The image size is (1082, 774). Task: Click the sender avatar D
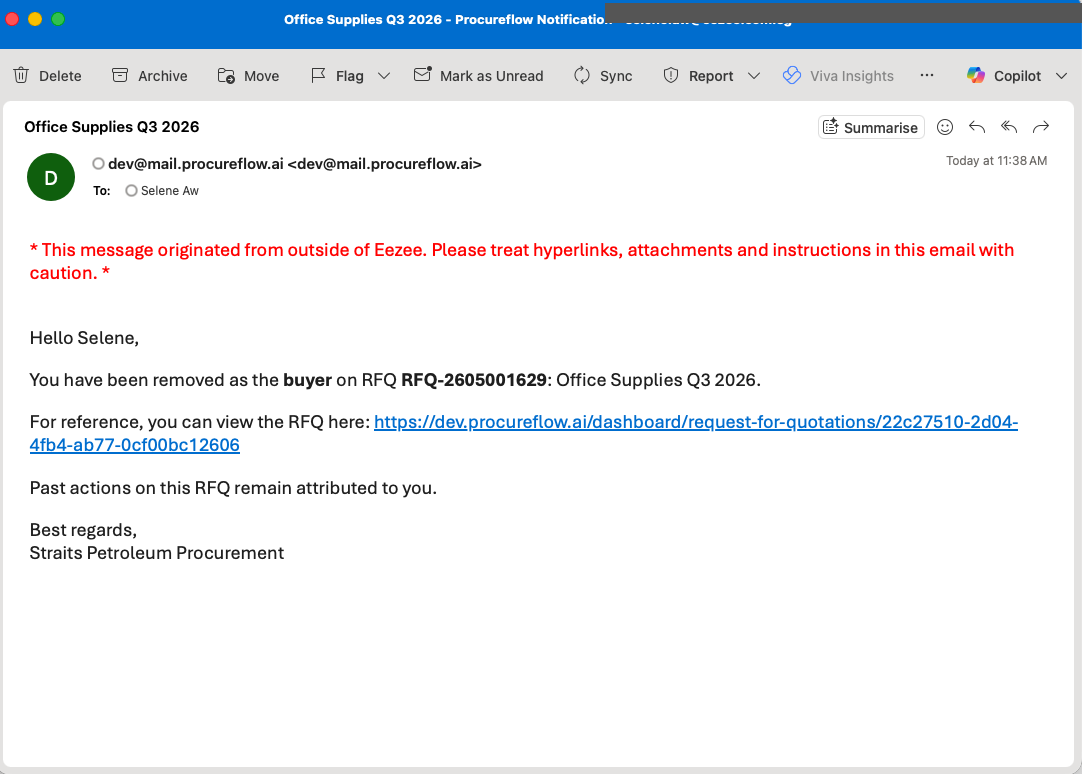51,177
